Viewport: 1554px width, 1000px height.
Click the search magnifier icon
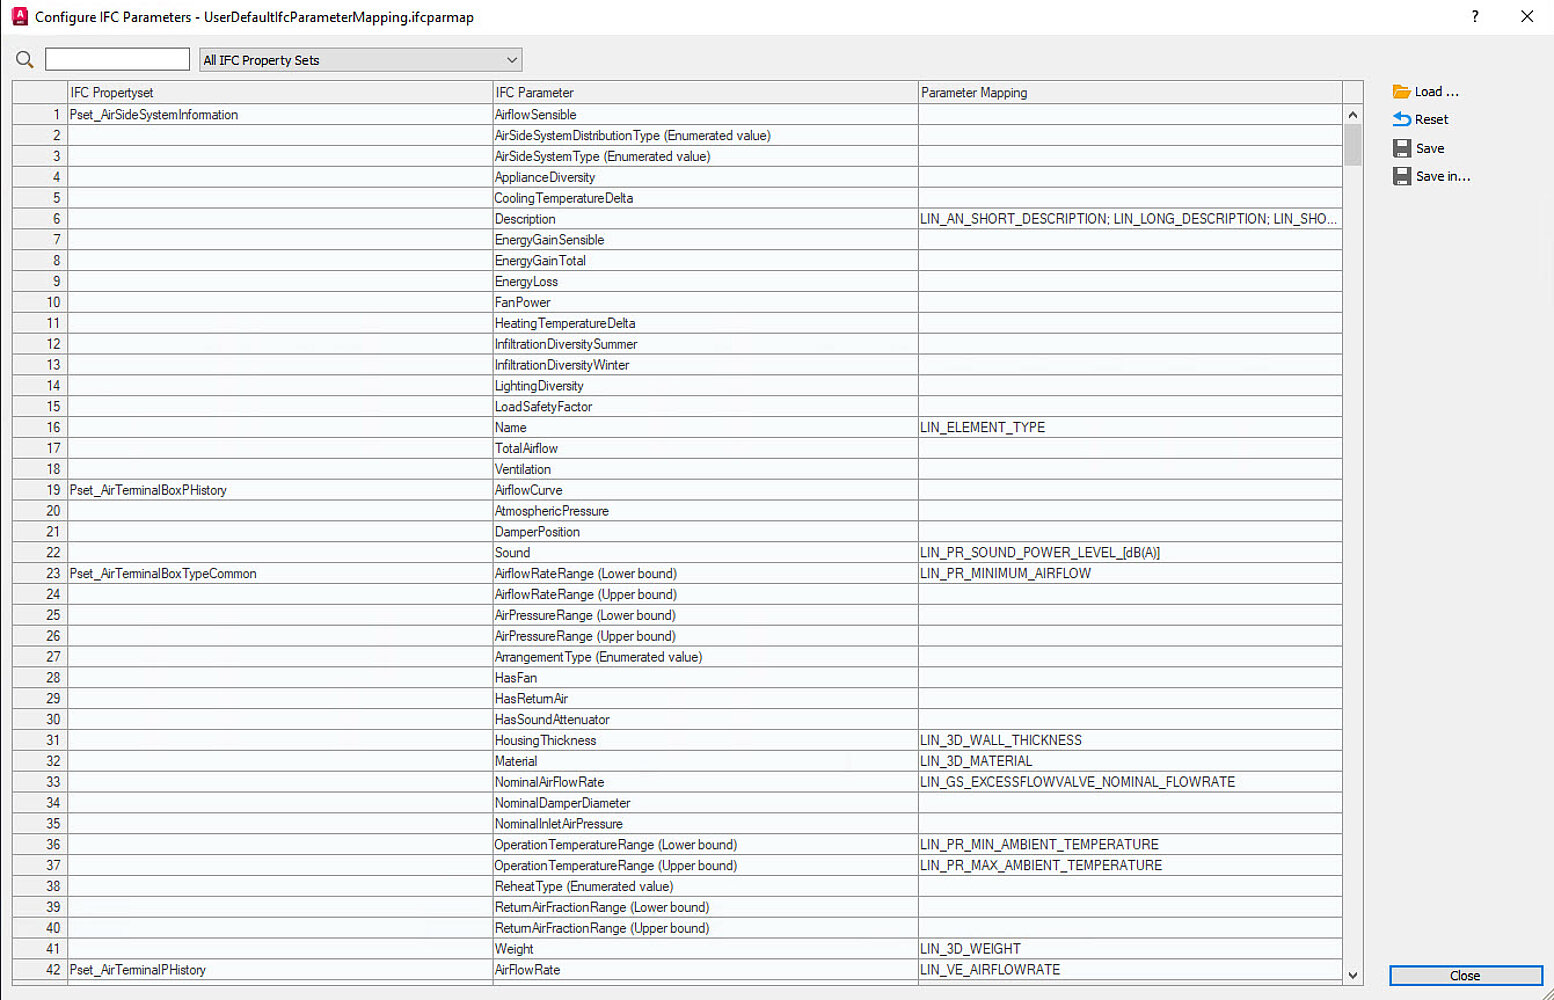pos(25,60)
